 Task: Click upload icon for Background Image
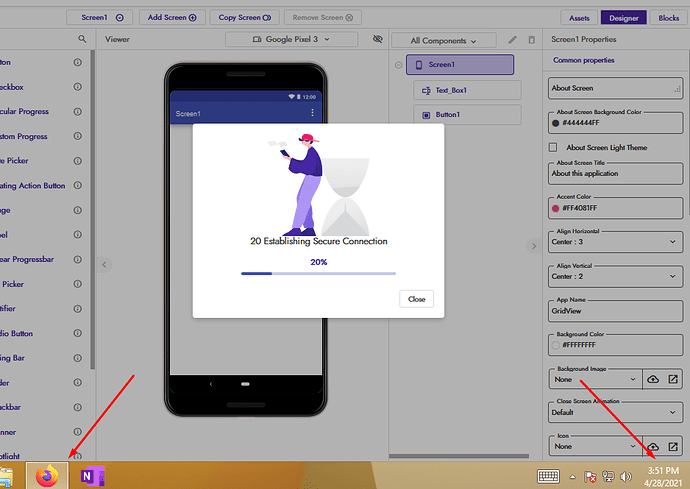[x=653, y=379]
